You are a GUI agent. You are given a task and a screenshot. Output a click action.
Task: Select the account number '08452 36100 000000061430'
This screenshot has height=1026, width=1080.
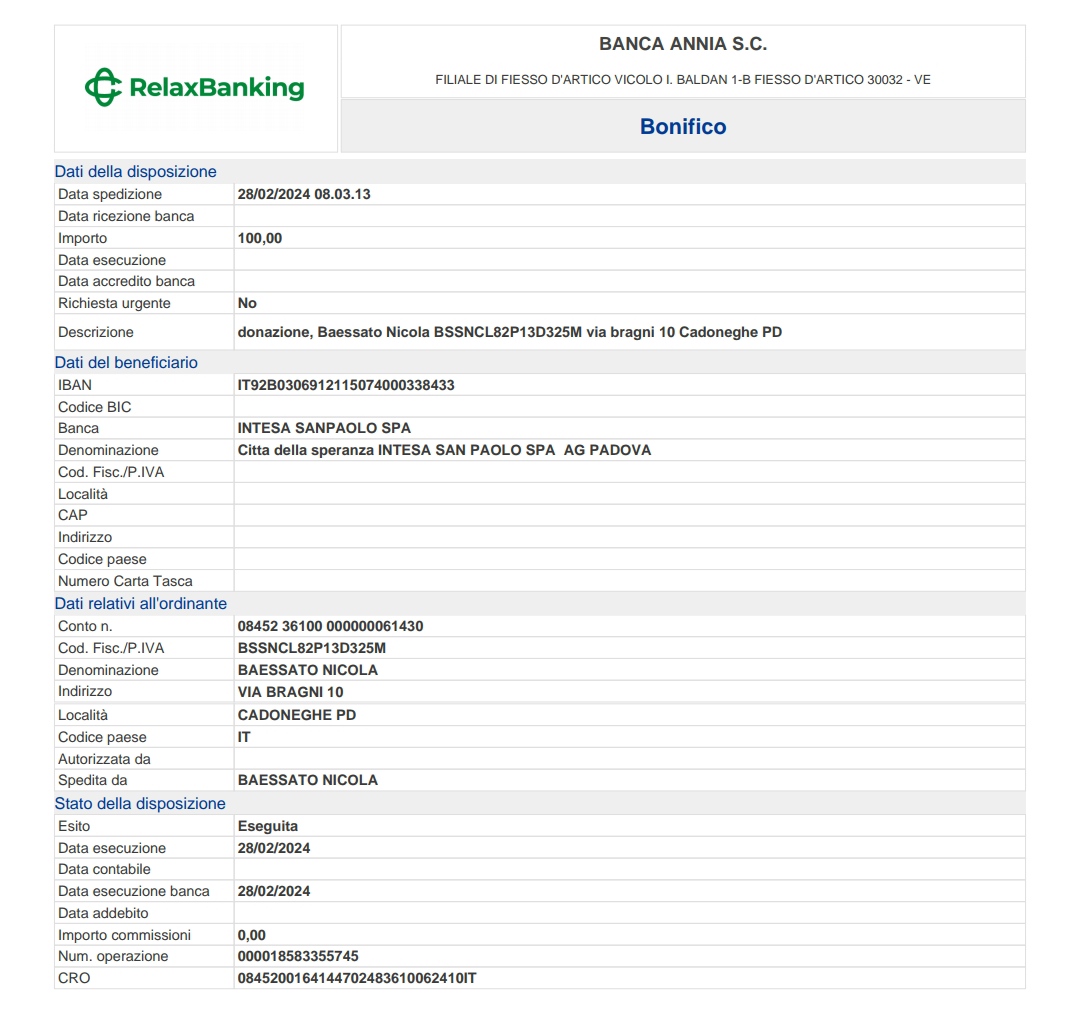coord(331,626)
